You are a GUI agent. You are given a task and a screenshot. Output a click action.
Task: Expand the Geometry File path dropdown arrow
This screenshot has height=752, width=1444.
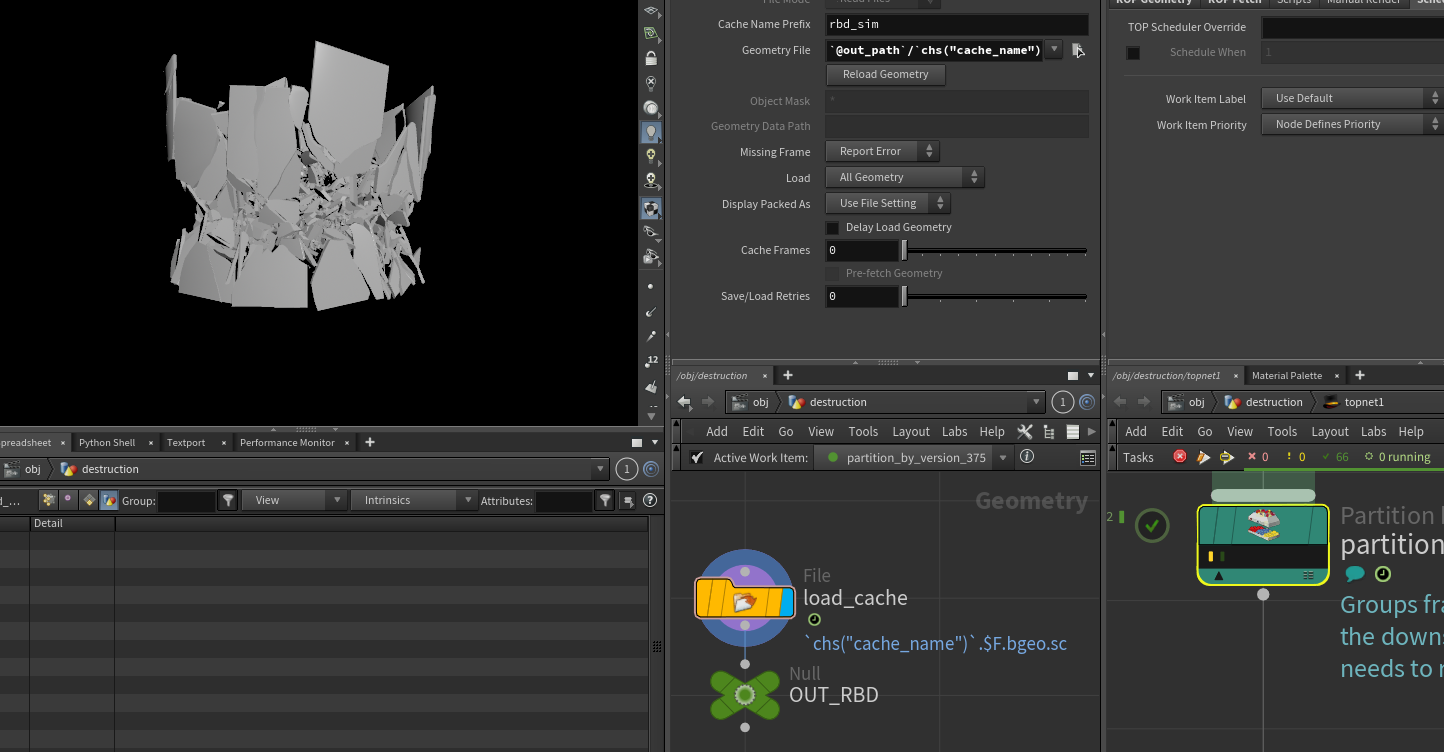pos(1054,50)
